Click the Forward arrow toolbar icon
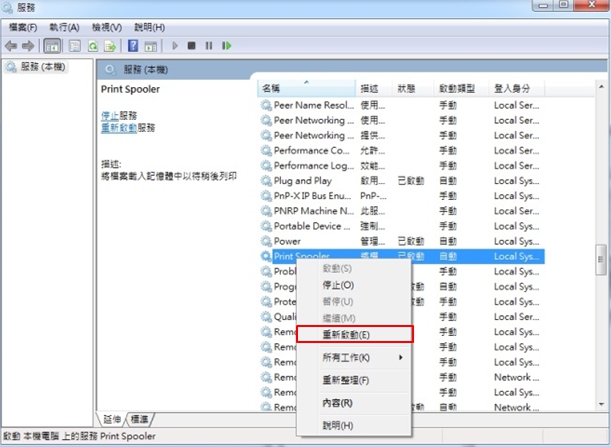 28,45
